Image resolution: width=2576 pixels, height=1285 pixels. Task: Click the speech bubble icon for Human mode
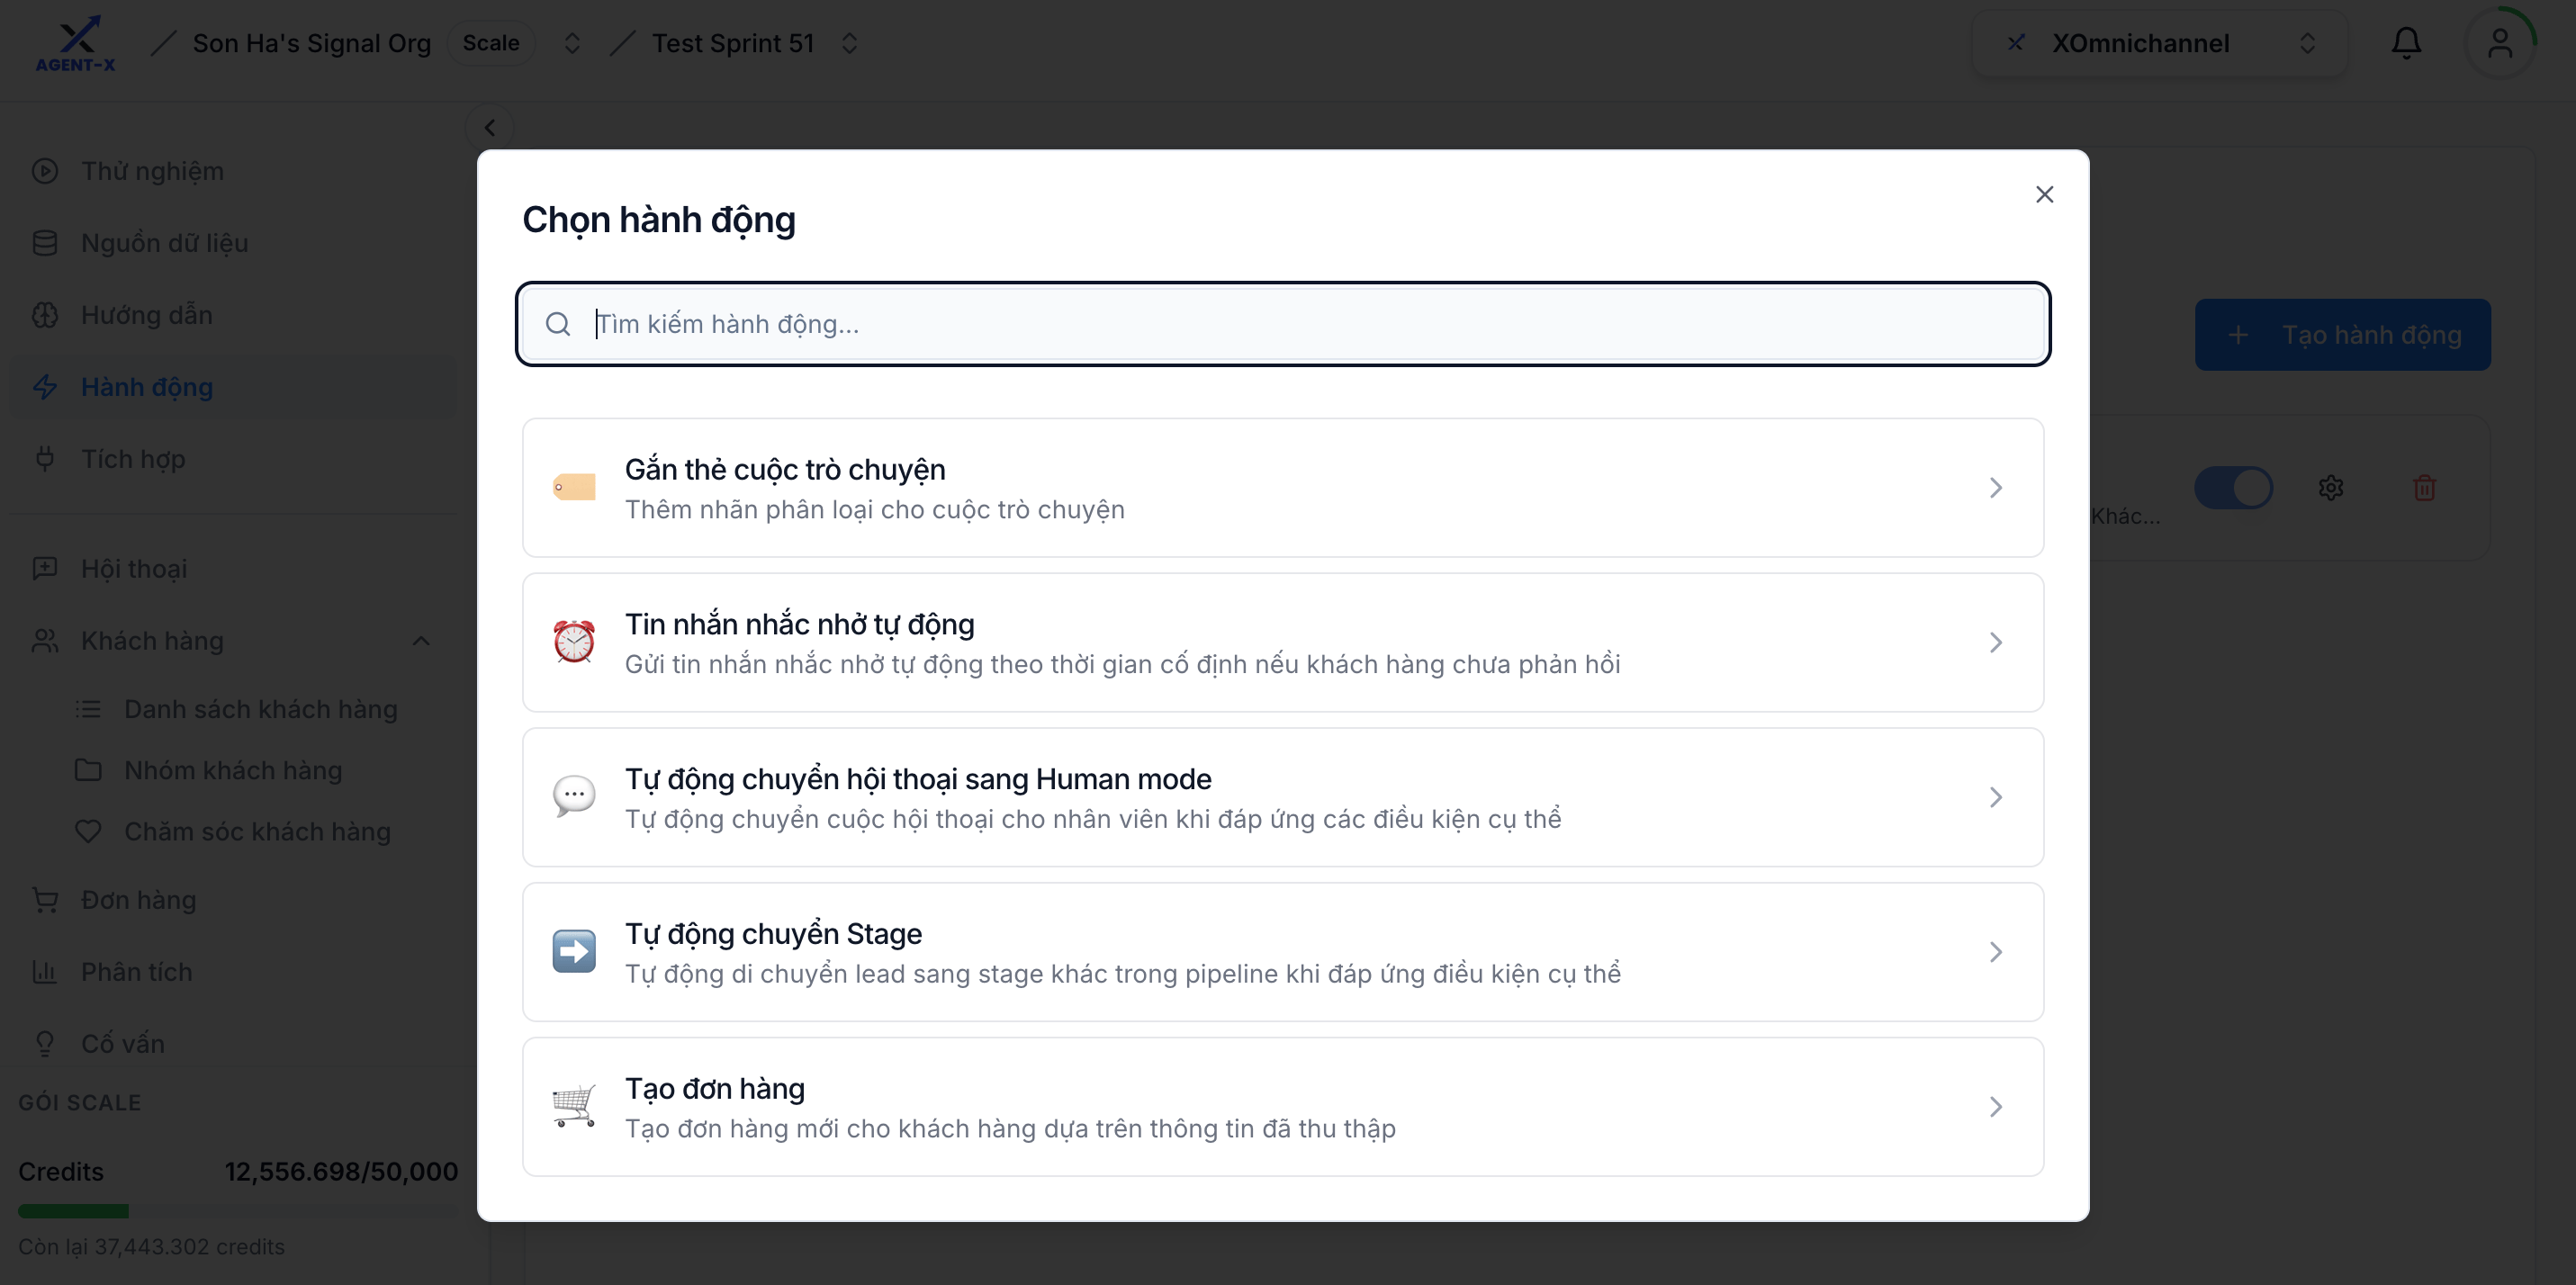(x=574, y=797)
